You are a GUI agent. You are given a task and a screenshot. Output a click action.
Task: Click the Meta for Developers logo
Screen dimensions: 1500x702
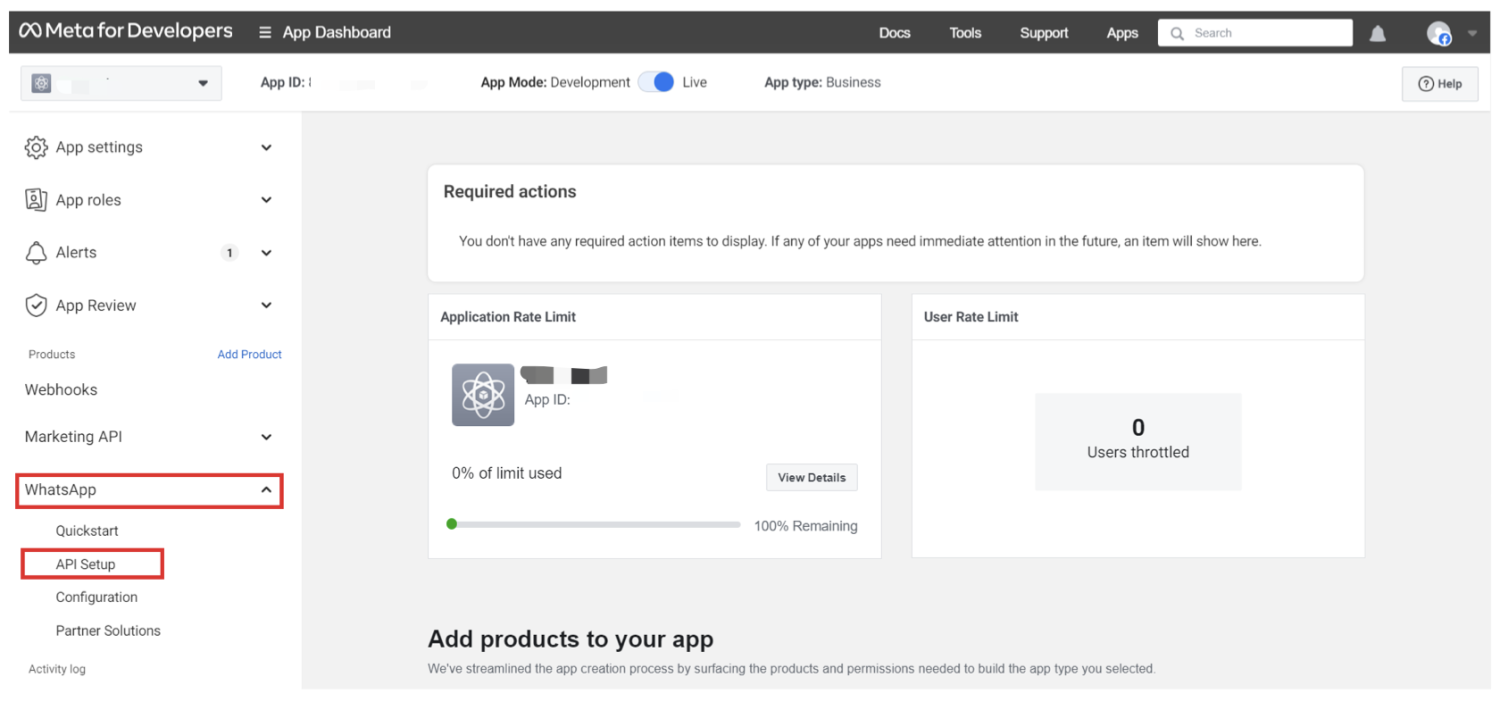point(126,32)
